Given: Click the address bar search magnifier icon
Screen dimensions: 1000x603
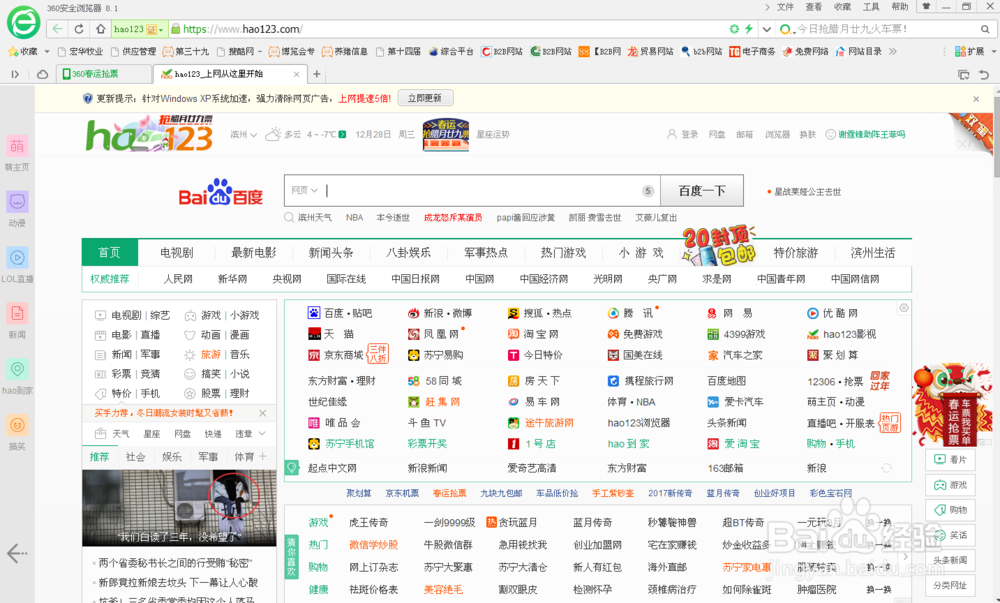Looking at the screenshot, I should click(985, 29).
